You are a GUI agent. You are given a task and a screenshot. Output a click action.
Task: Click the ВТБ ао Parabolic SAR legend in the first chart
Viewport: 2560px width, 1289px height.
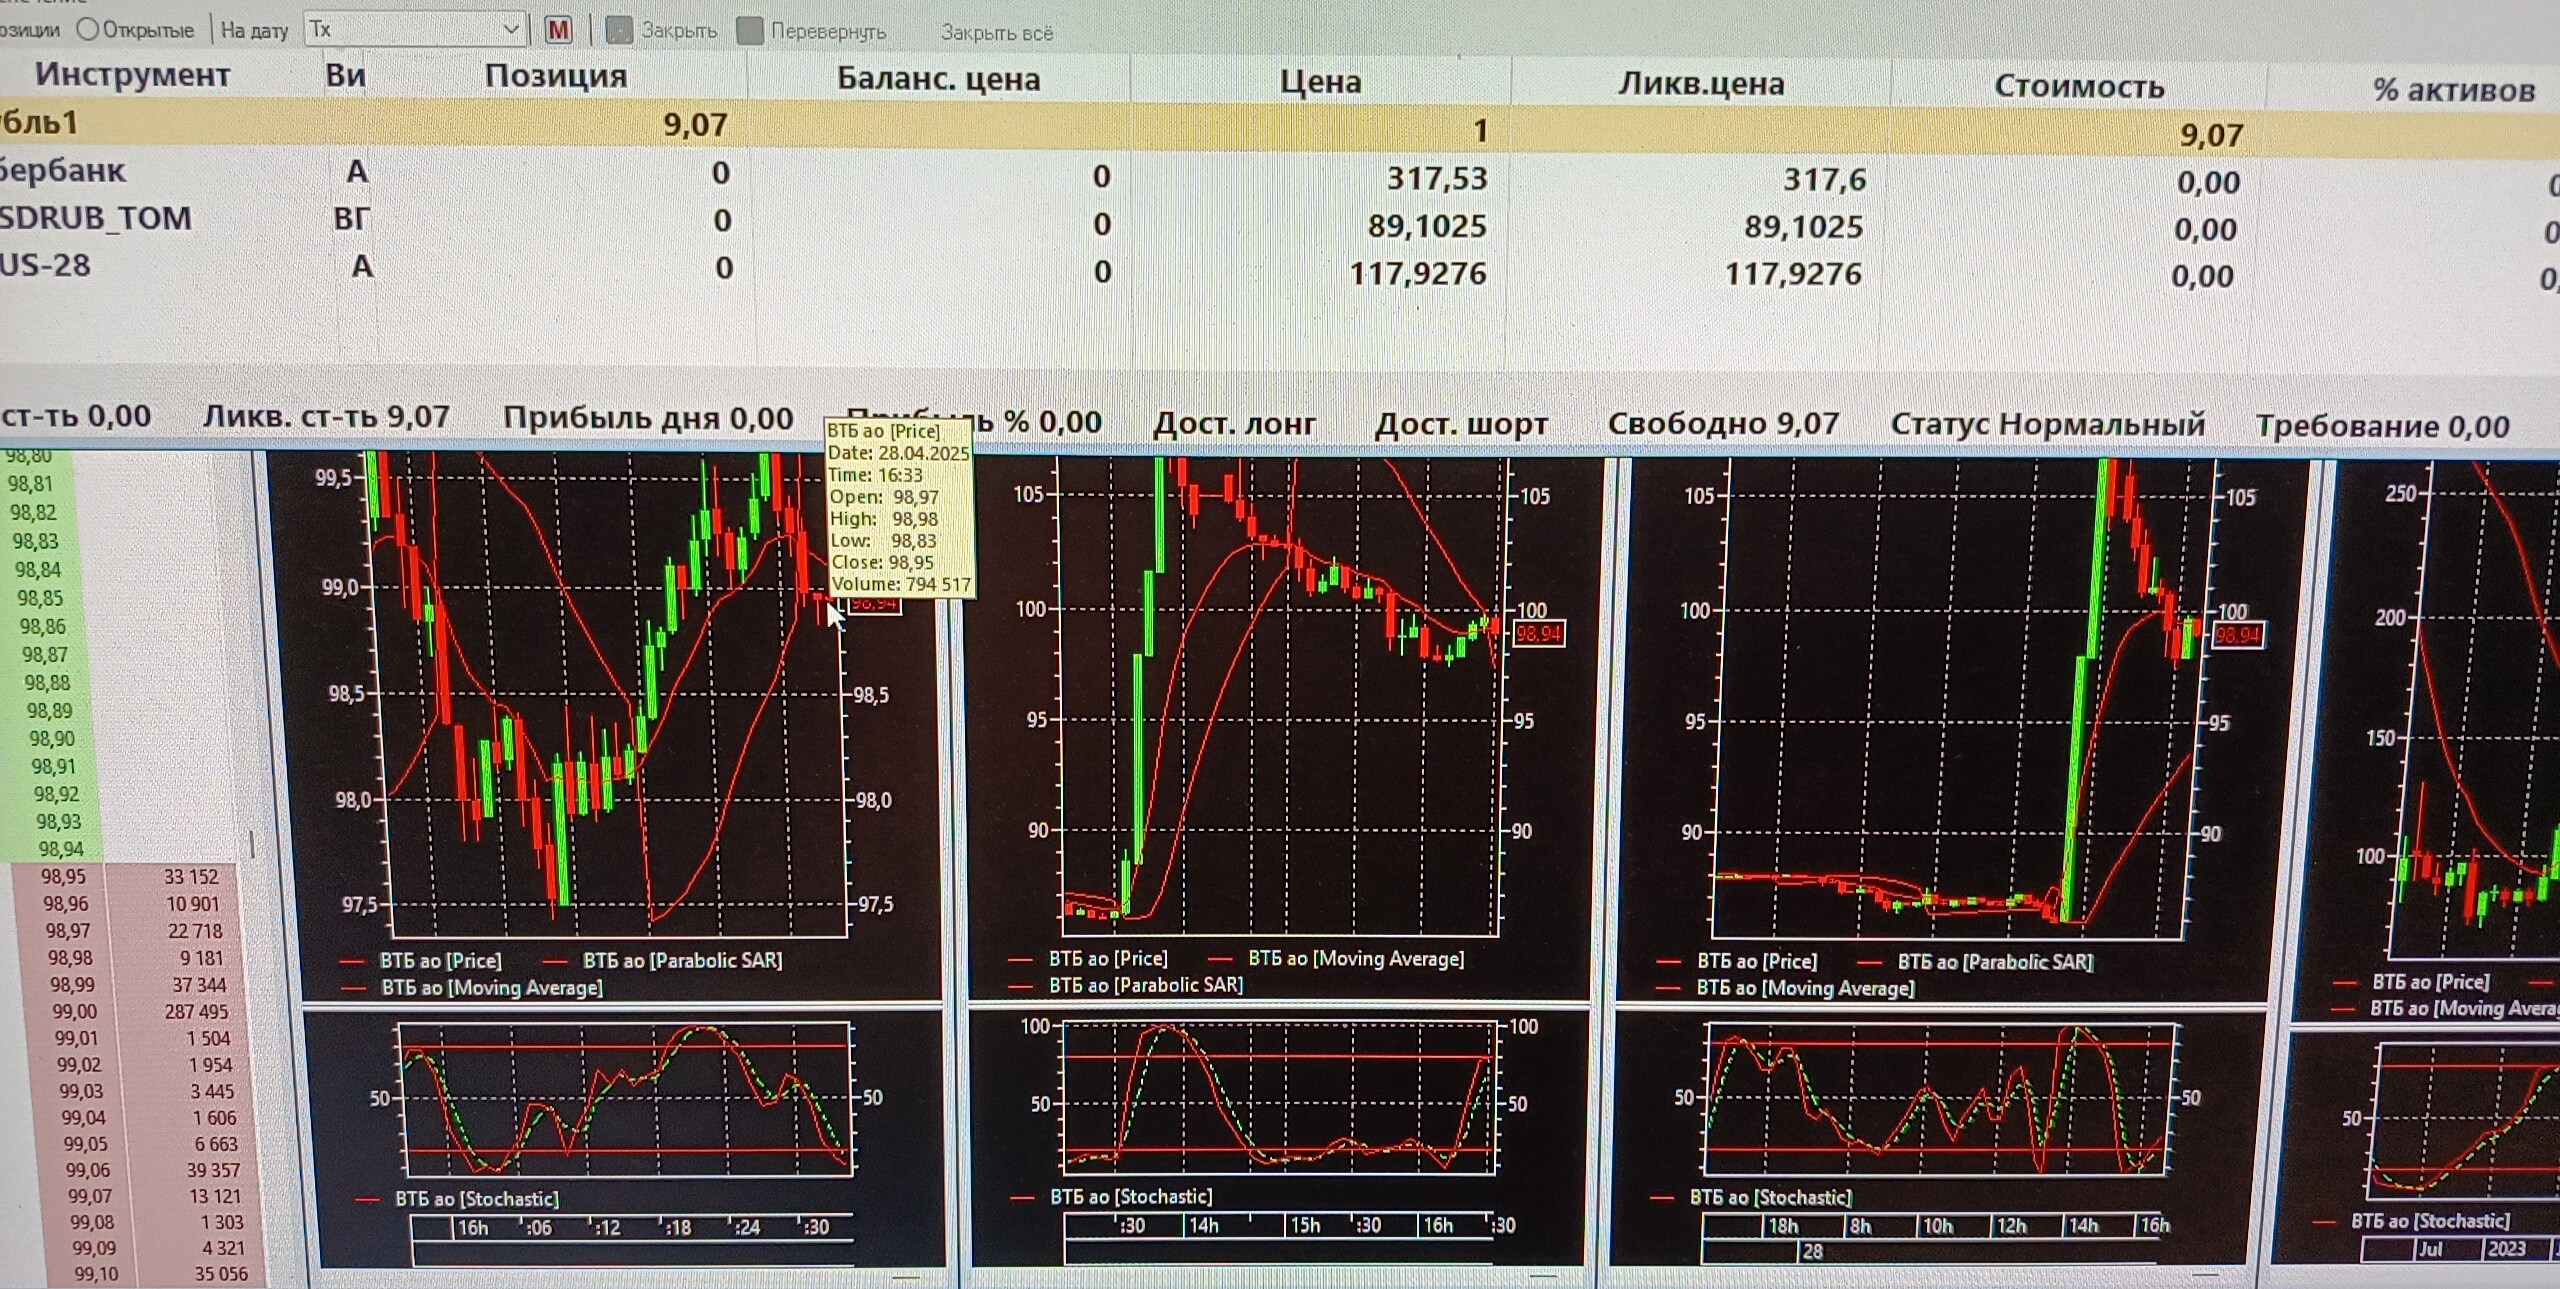point(682,961)
